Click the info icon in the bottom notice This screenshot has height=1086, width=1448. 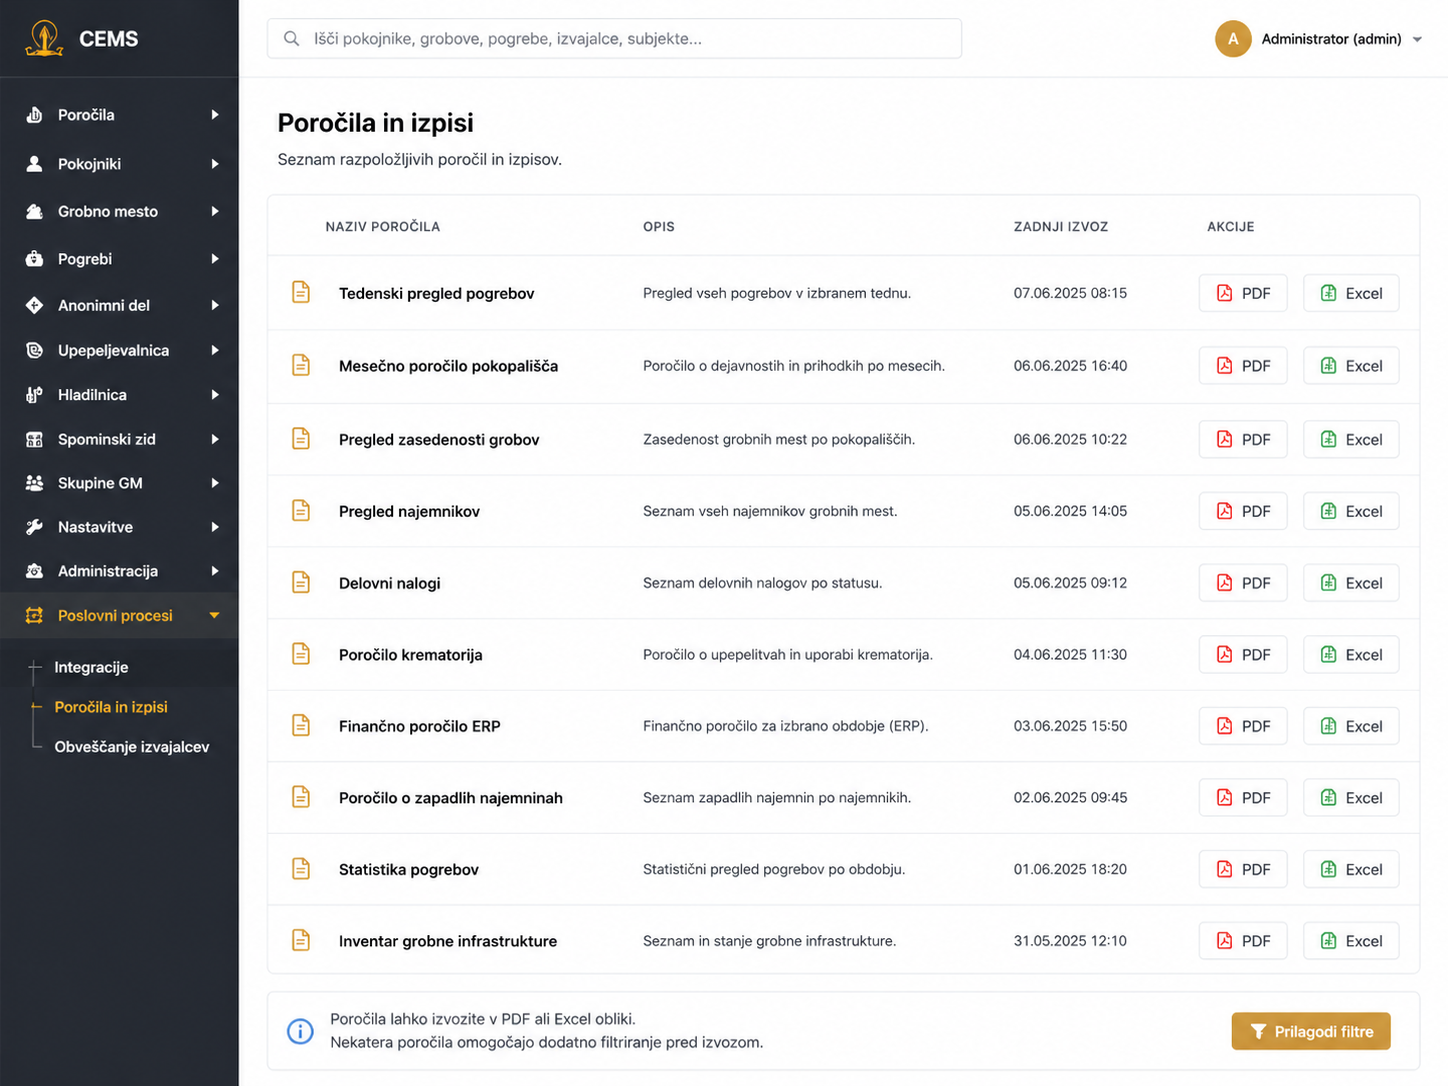coord(300,1031)
